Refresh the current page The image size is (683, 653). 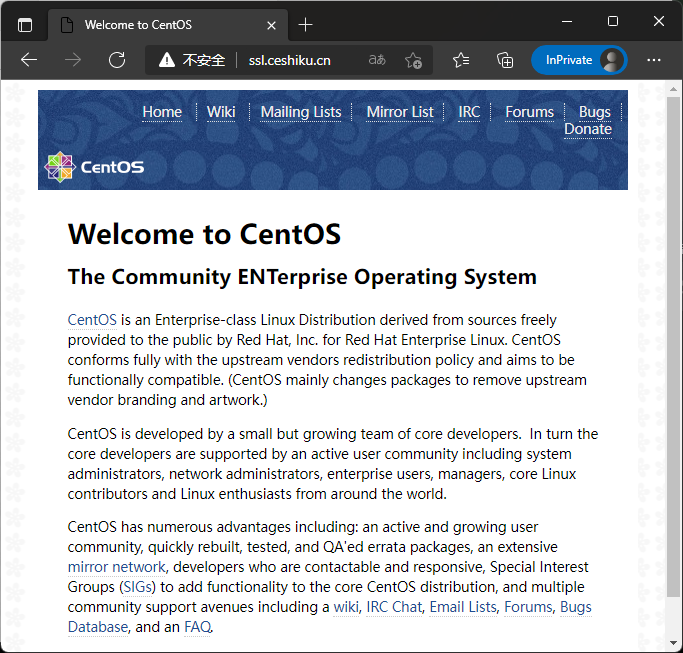[x=117, y=60]
